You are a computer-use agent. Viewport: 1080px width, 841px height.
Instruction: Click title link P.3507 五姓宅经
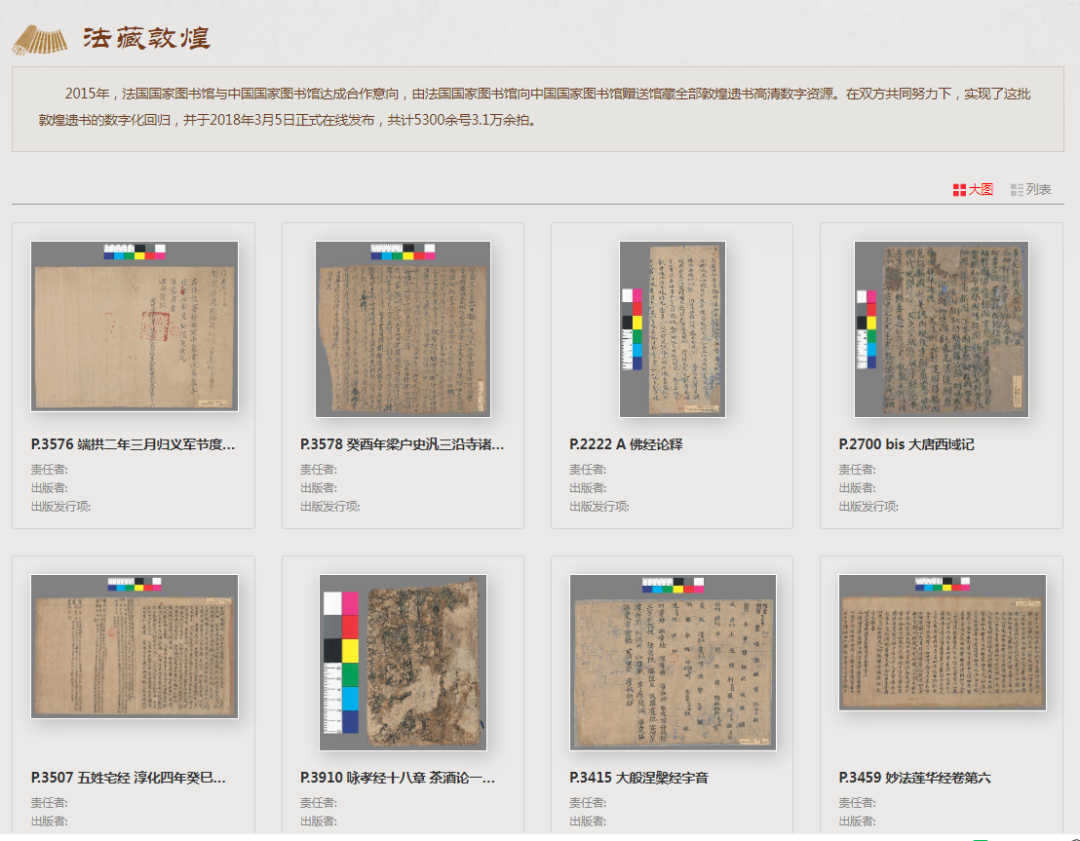(128, 777)
